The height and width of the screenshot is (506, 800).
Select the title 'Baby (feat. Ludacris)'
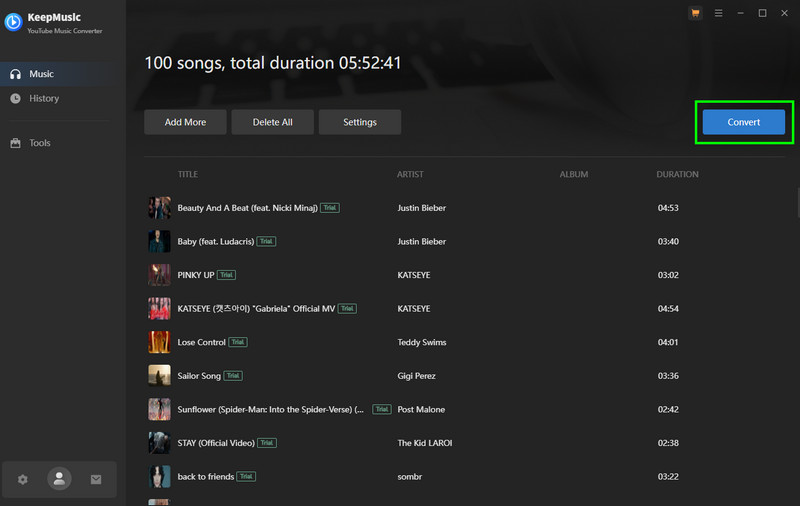click(x=215, y=241)
